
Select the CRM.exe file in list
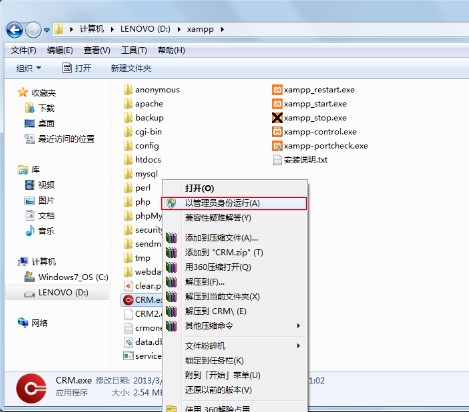click(x=142, y=300)
